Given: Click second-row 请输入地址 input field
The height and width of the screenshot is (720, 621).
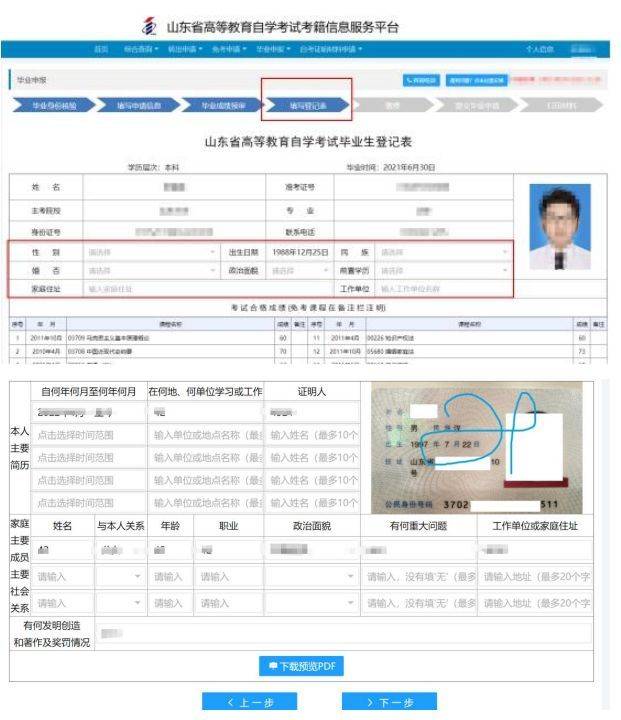Looking at the screenshot, I should 536,577.
